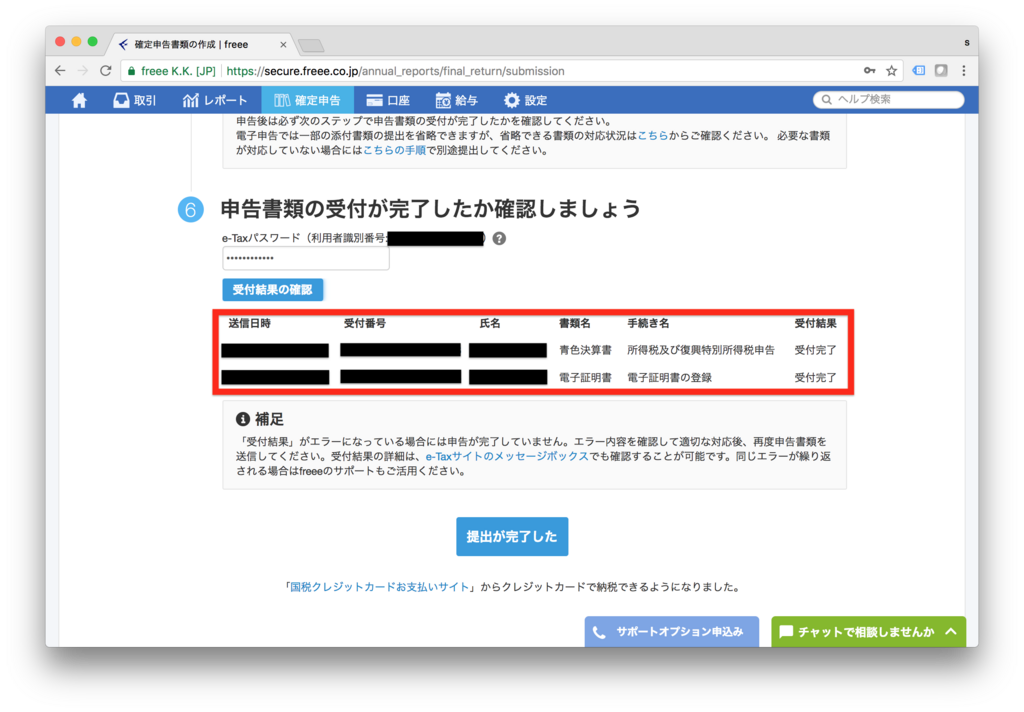Open こちら link for document support status
1024x712 pixels.
coord(652,135)
